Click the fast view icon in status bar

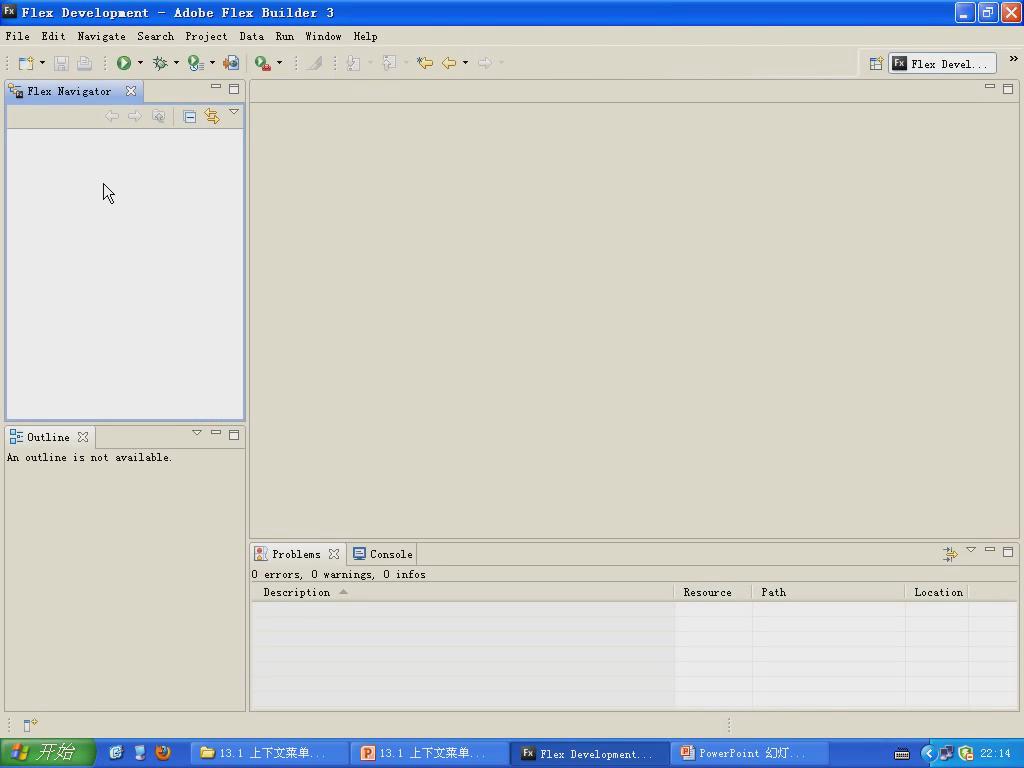pos(30,725)
